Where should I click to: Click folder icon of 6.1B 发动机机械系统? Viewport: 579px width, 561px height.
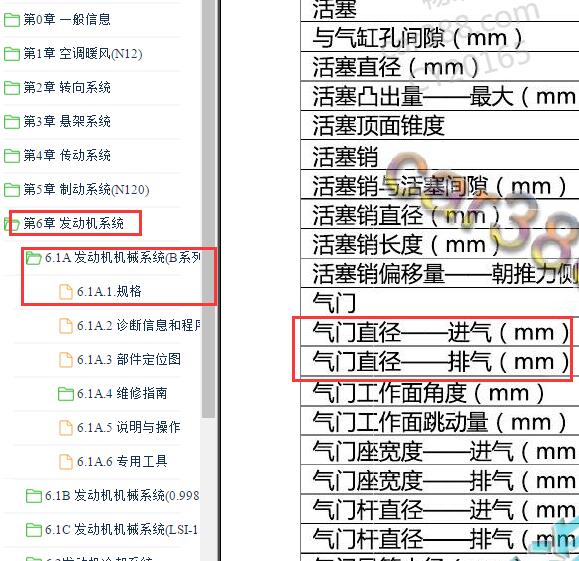(x=34, y=496)
